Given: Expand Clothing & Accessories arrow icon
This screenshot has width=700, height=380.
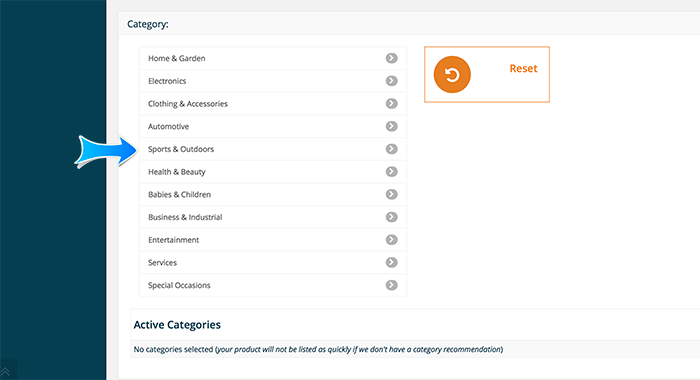Looking at the screenshot, I should point(392,104).
